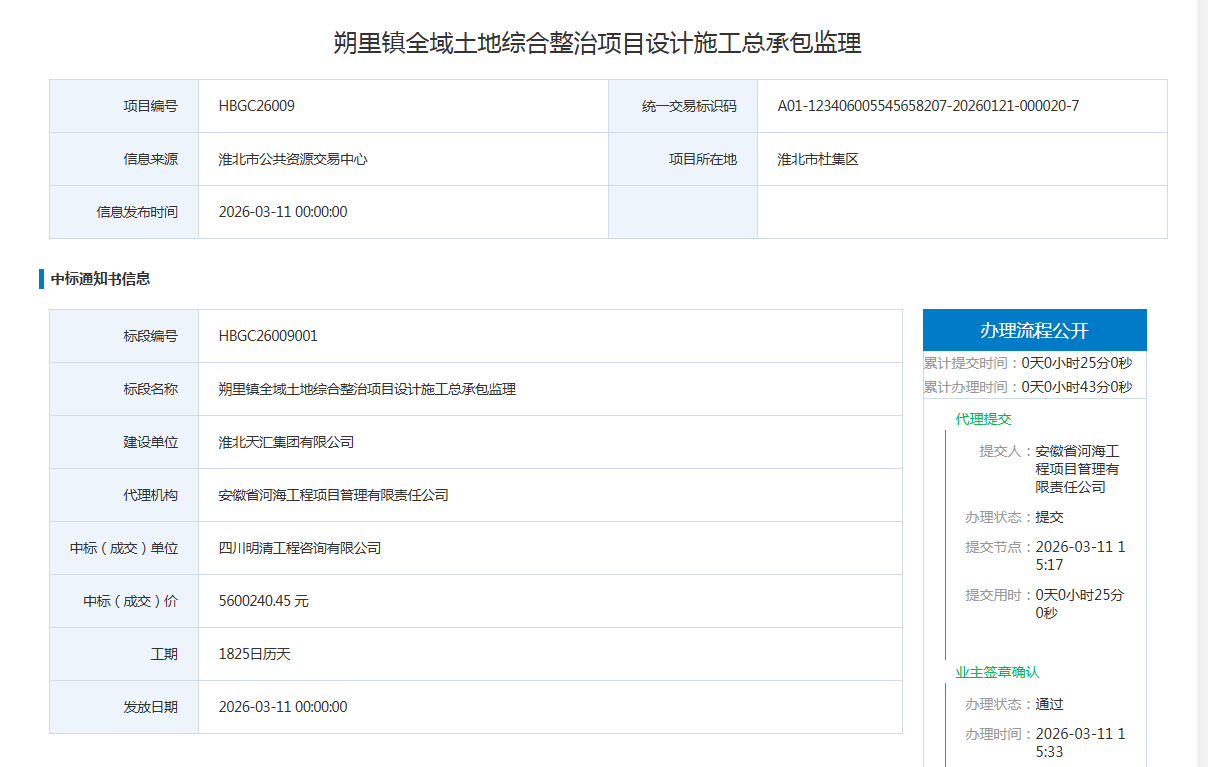Click the unified transaction code A01-123406005545658207

[927, 106]
